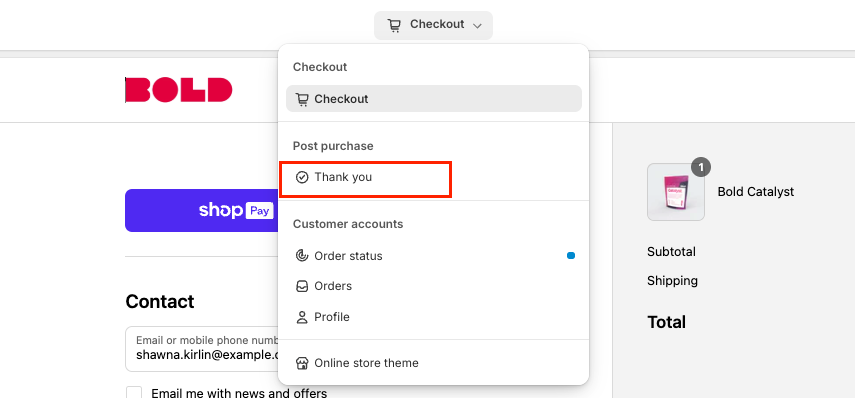Click the cart icon in highlighted Checkout item

302,99
